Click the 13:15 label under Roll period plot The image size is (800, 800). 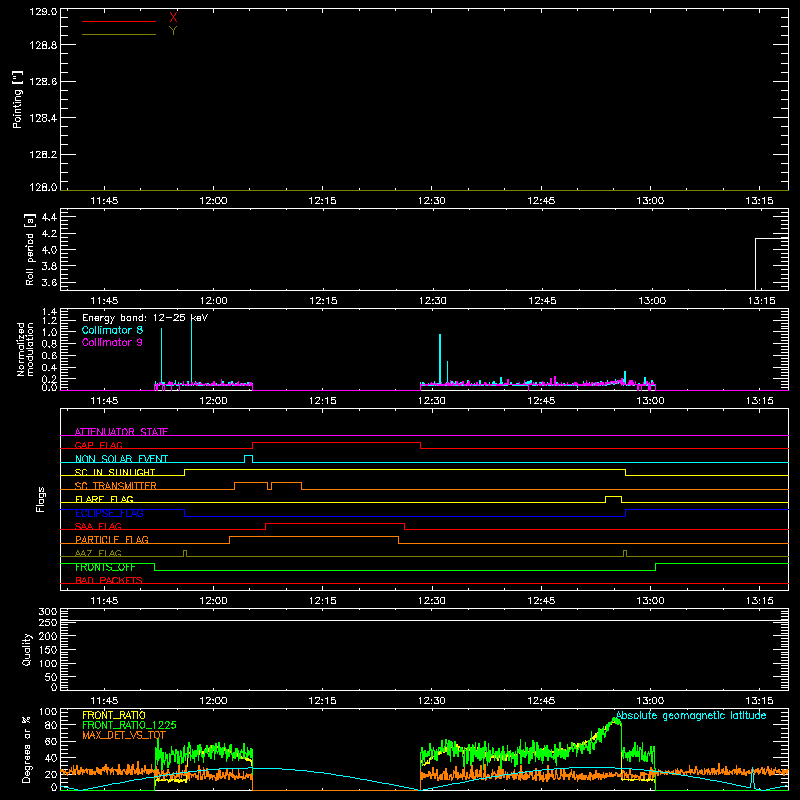pos(761,301)
